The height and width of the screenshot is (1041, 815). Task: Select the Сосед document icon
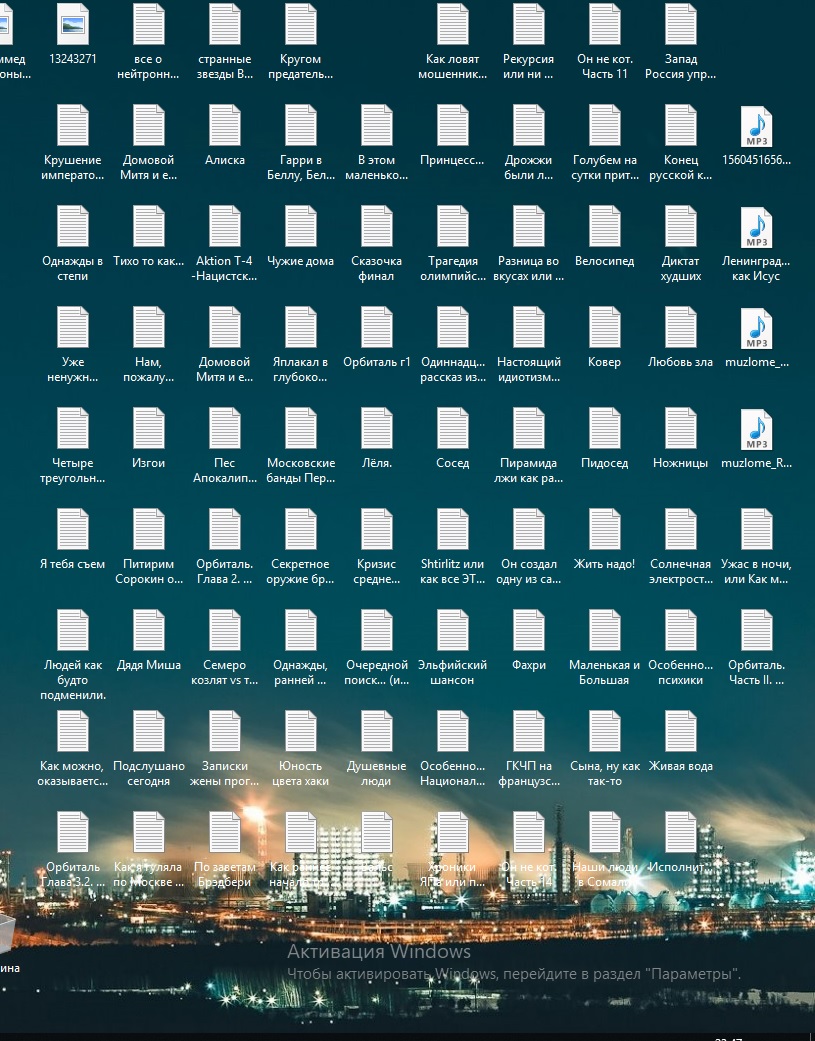pos(453,430)
